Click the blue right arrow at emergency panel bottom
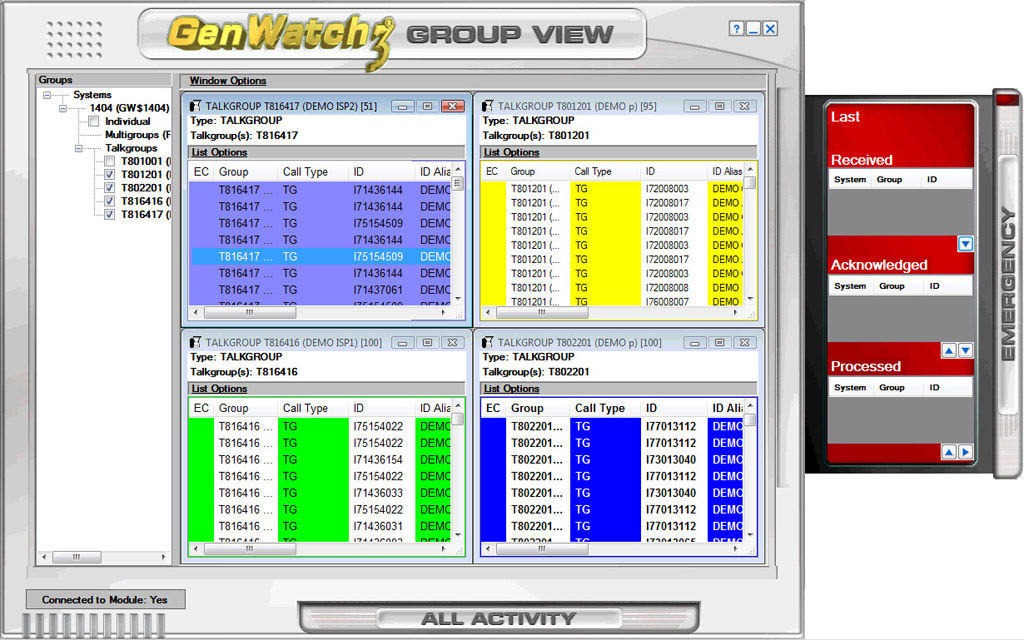Image resolution: width=1024 pixels, height=640 pixels. coord(966,452)
